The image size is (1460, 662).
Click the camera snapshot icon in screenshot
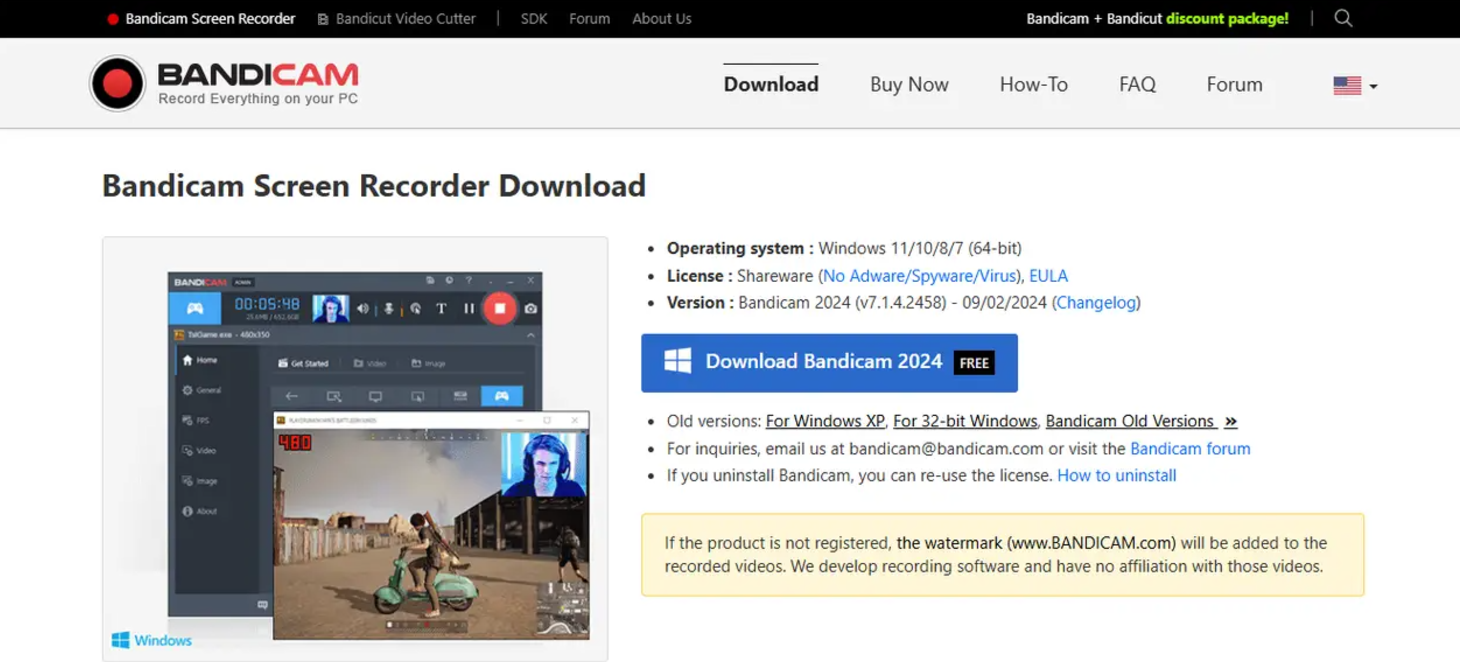tap(531, 309)
